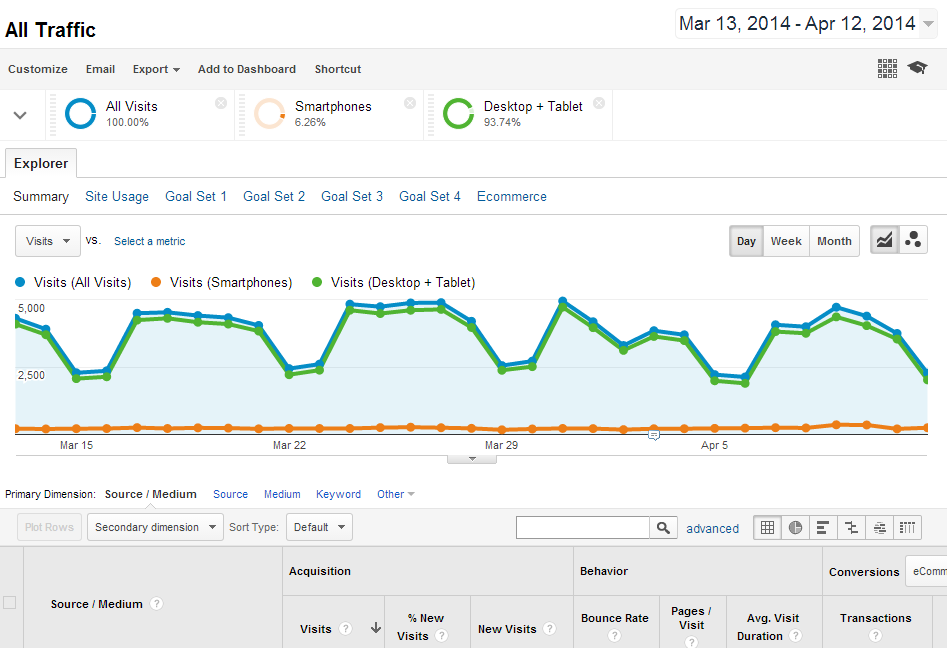Select the line chart view

click(x=885, y=241)
